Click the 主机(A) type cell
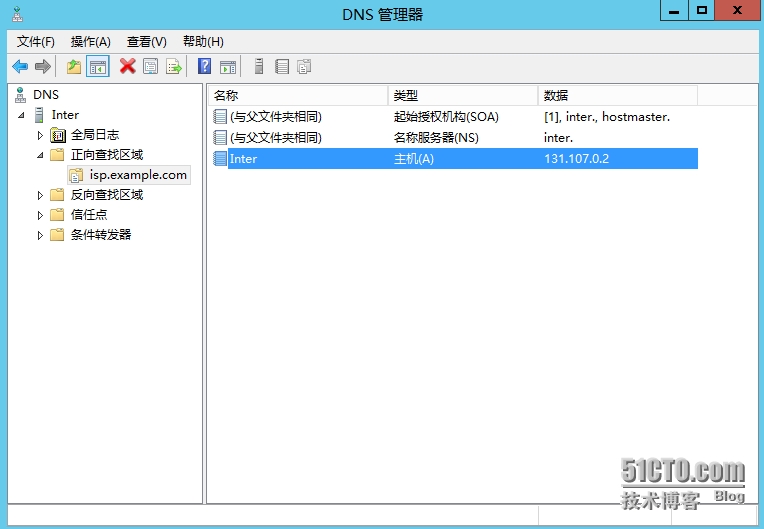Screen dimensions: 764x529 click(414, 159)
